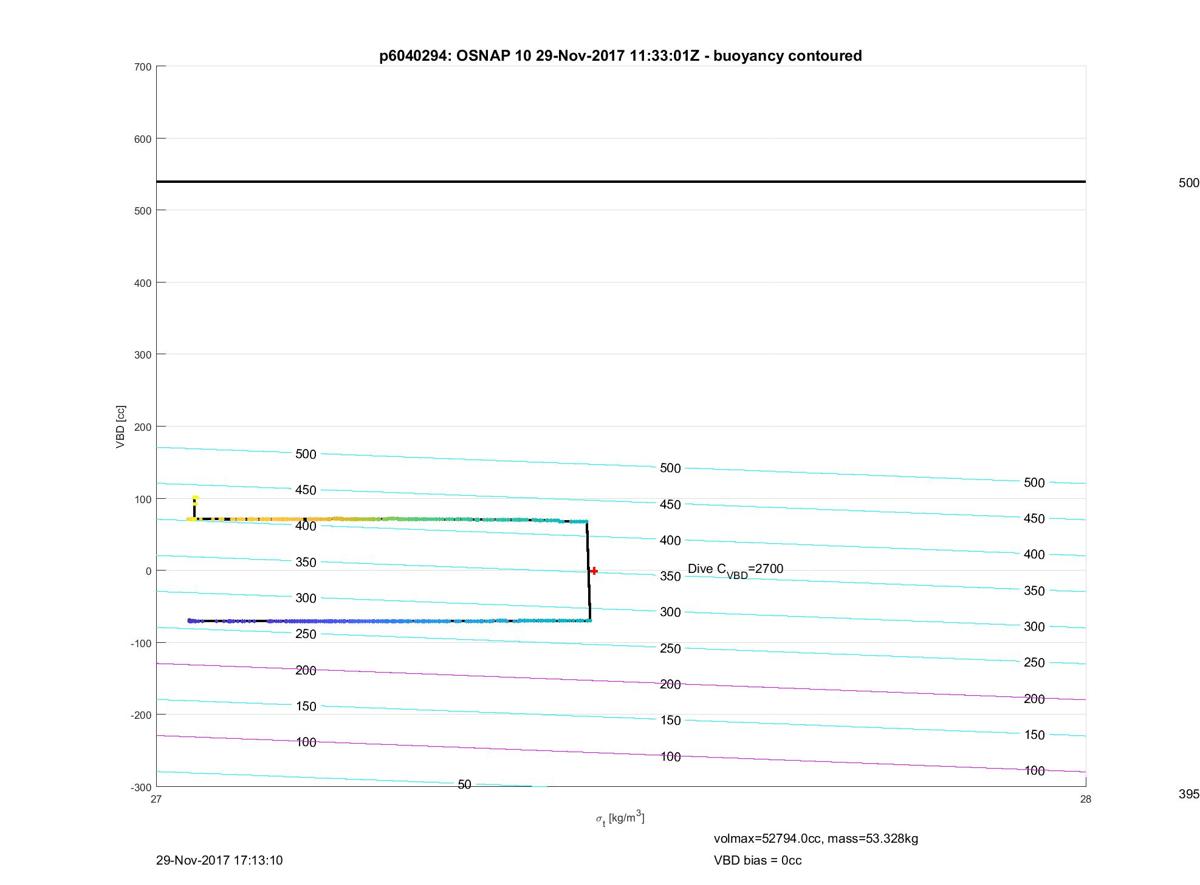Click the y-axis tick label '0'
The width and height of the screenshot is (1200, 885).
click(148, 571)
